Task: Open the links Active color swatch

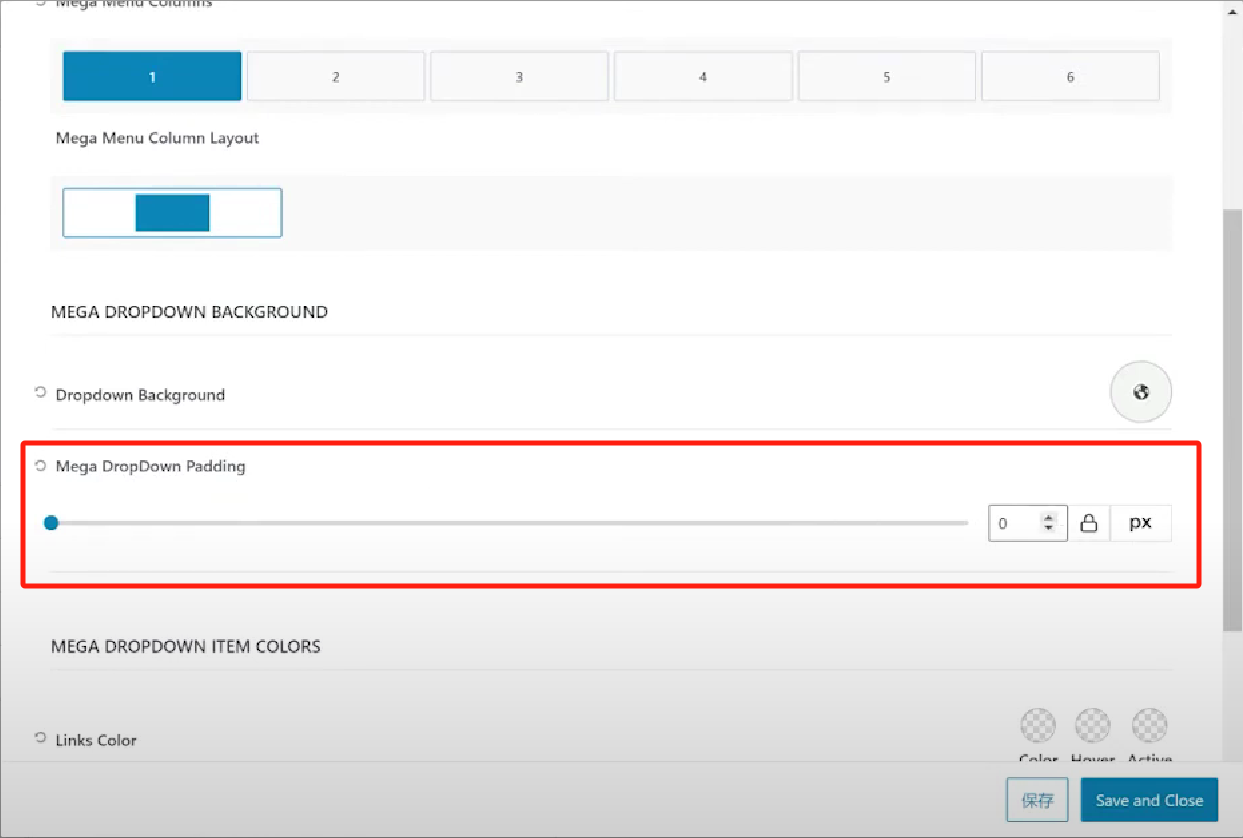Action: pyautogui.click(x=1149, y=725)
